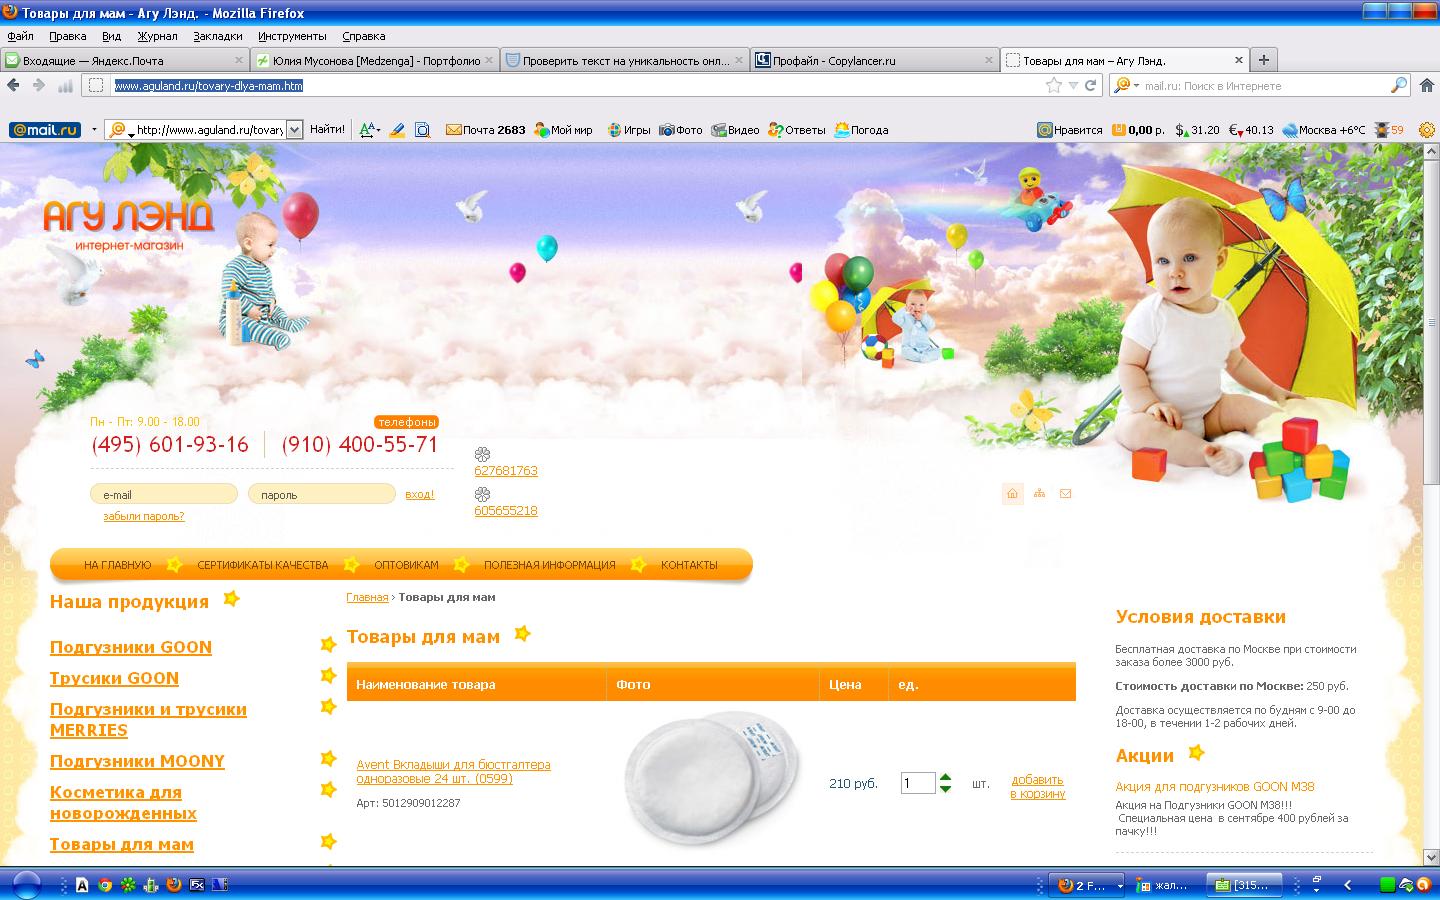Open the toolbar settings gear icon
Image resolution: width=1440 pixels, height=900 pixels.
click(1427, 130)
